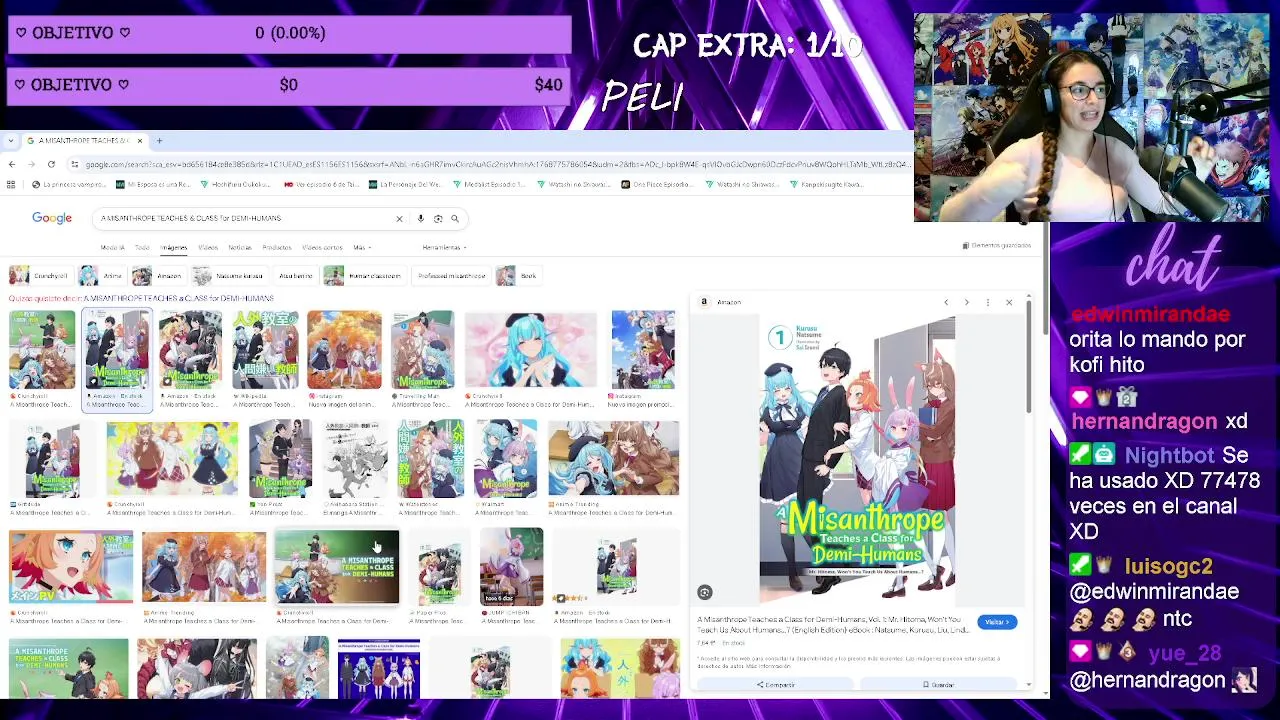Switch to the Vídeos tab

pos(207,247)
